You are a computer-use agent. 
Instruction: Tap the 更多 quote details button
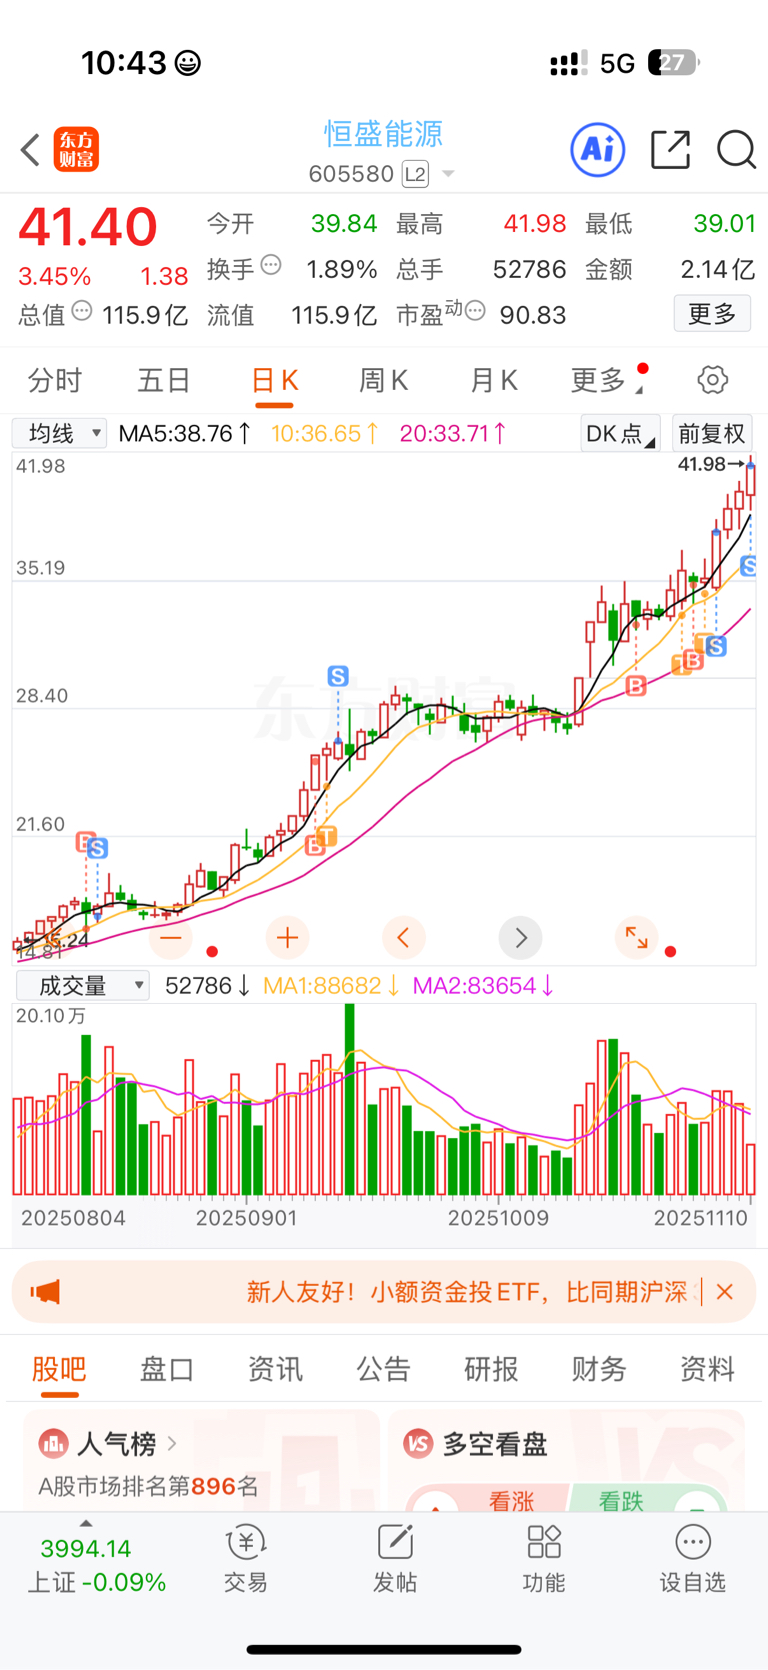[x=712, y=314]
